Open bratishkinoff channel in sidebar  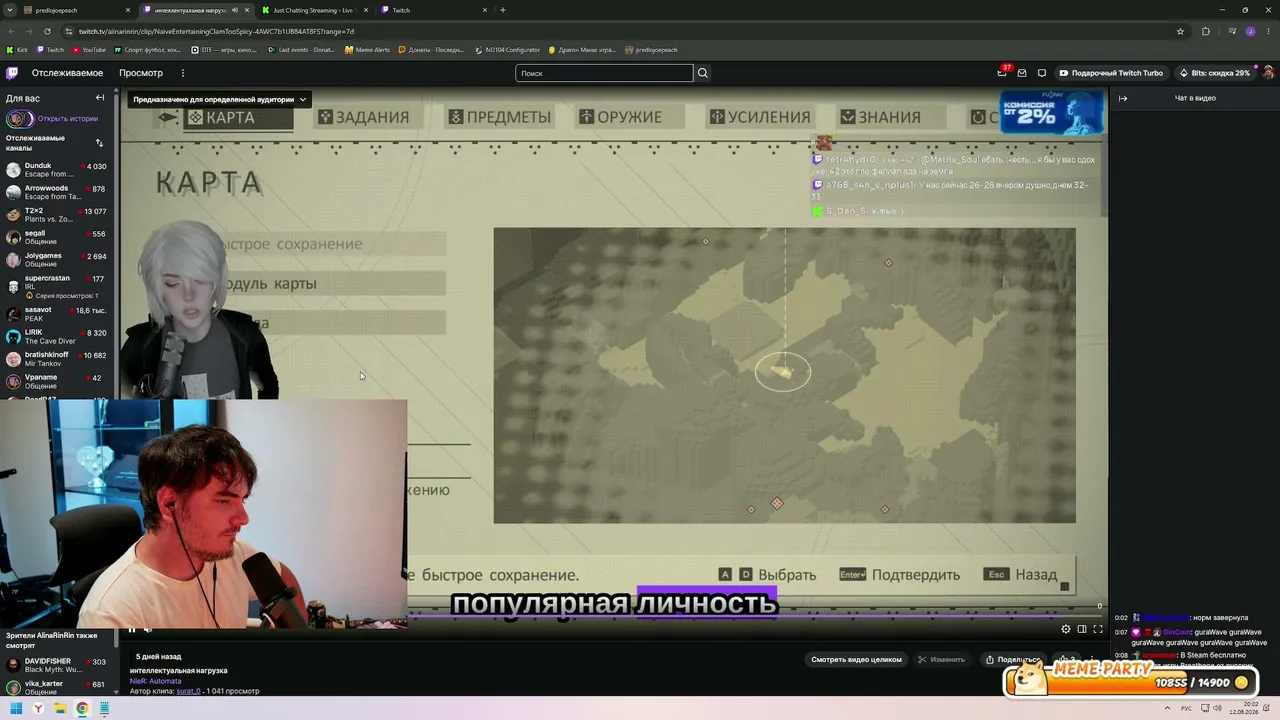tap(56, 359)
